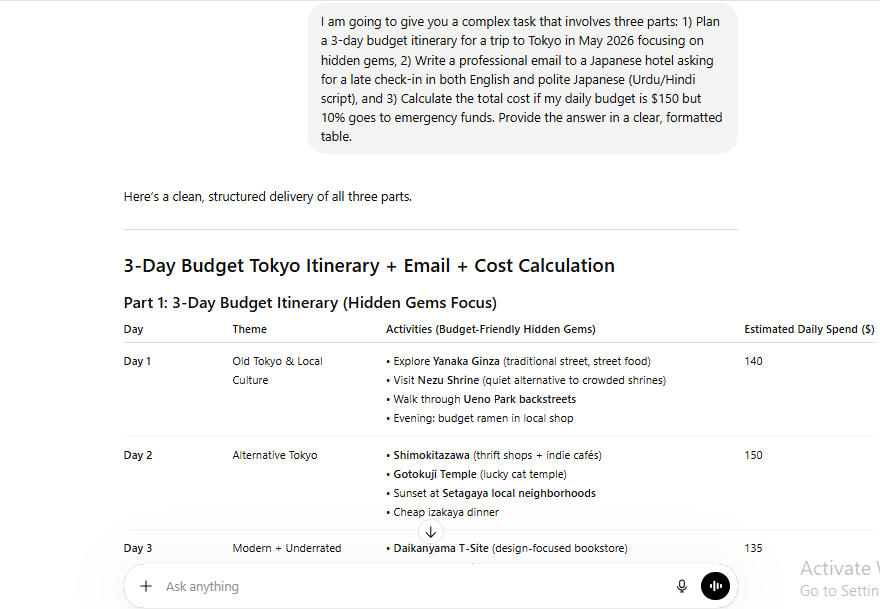
Task: Click the bold Yanaka Ginza text
Action: [466, 361]
